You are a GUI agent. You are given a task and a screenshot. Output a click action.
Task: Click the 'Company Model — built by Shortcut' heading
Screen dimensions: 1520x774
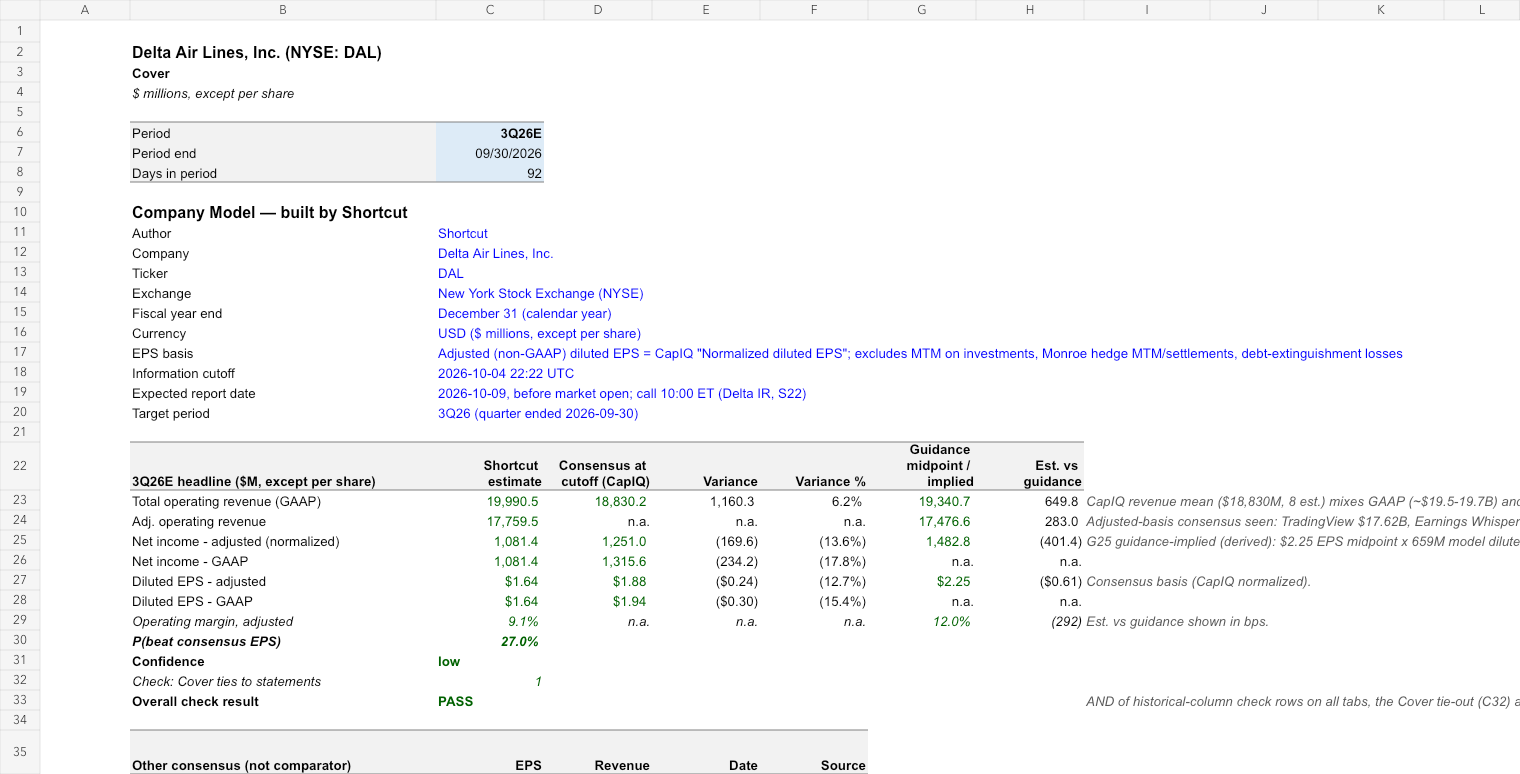click(270, 212)
